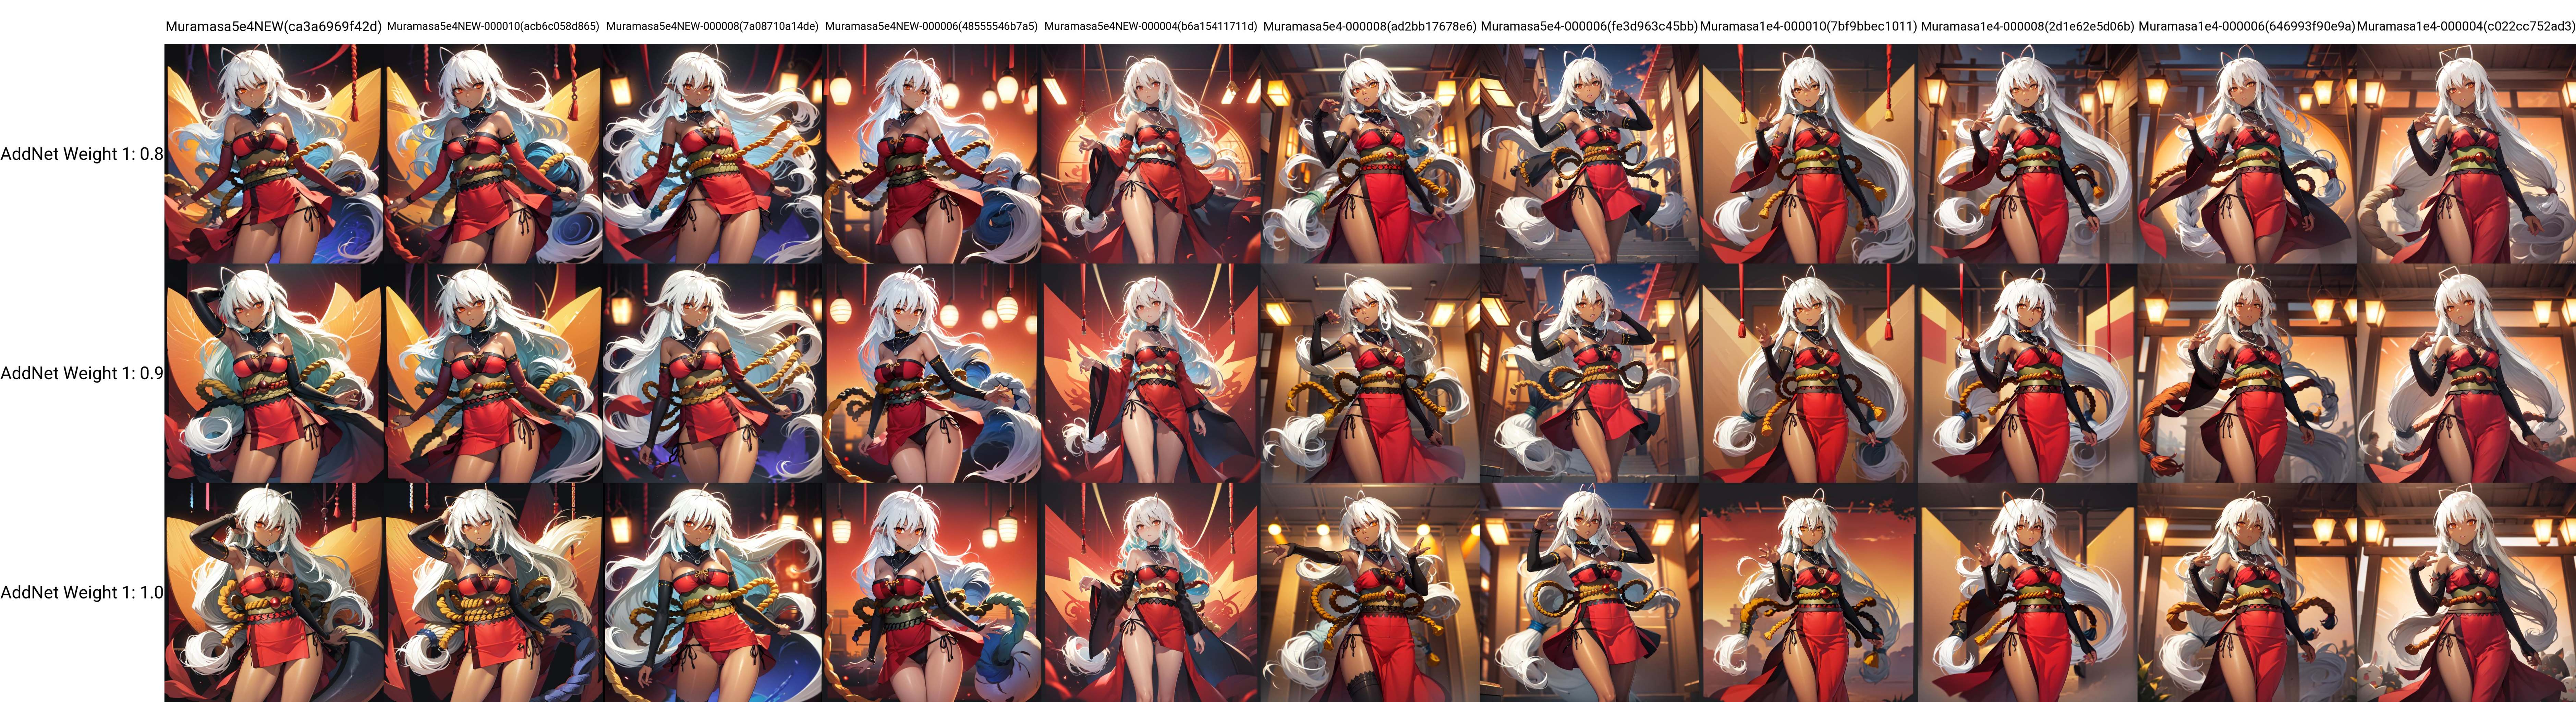
Task: Open the Muramasa5e4-000008 image at weight 1.0
Action: coord(1370,592)
